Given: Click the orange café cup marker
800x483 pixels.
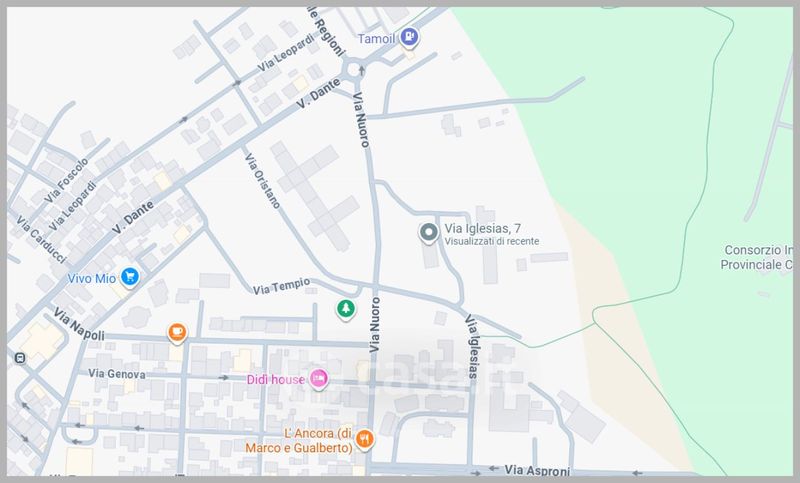Looking at the screenshot, I should point(177,331).
